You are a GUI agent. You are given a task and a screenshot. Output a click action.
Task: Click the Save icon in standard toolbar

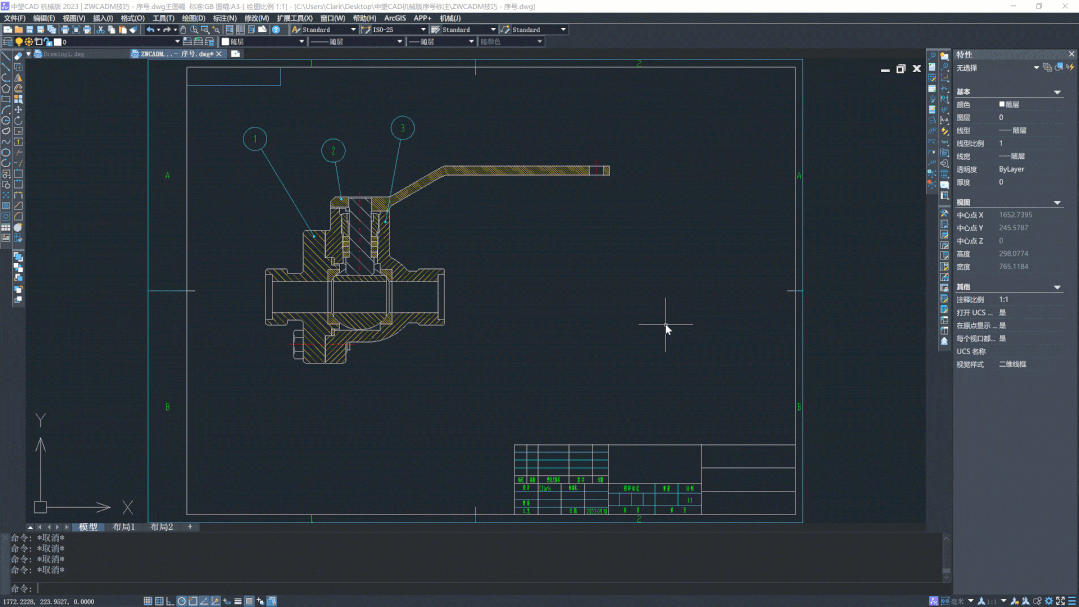click(x=30, y=30)
